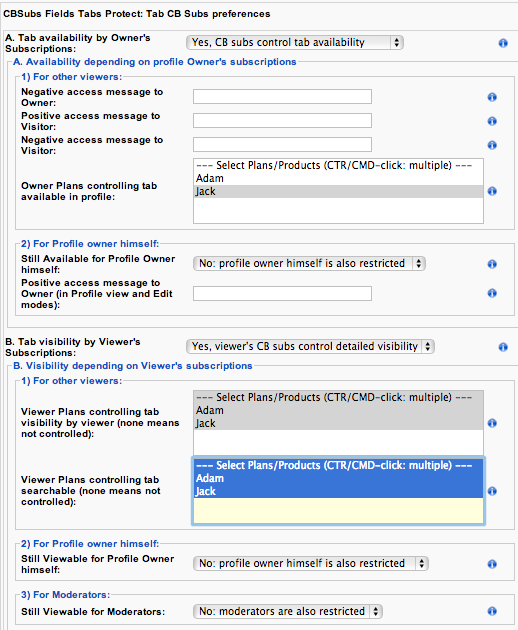
Task: Click info icon beside Positive access message to Visitor
Action: (492, 121)
